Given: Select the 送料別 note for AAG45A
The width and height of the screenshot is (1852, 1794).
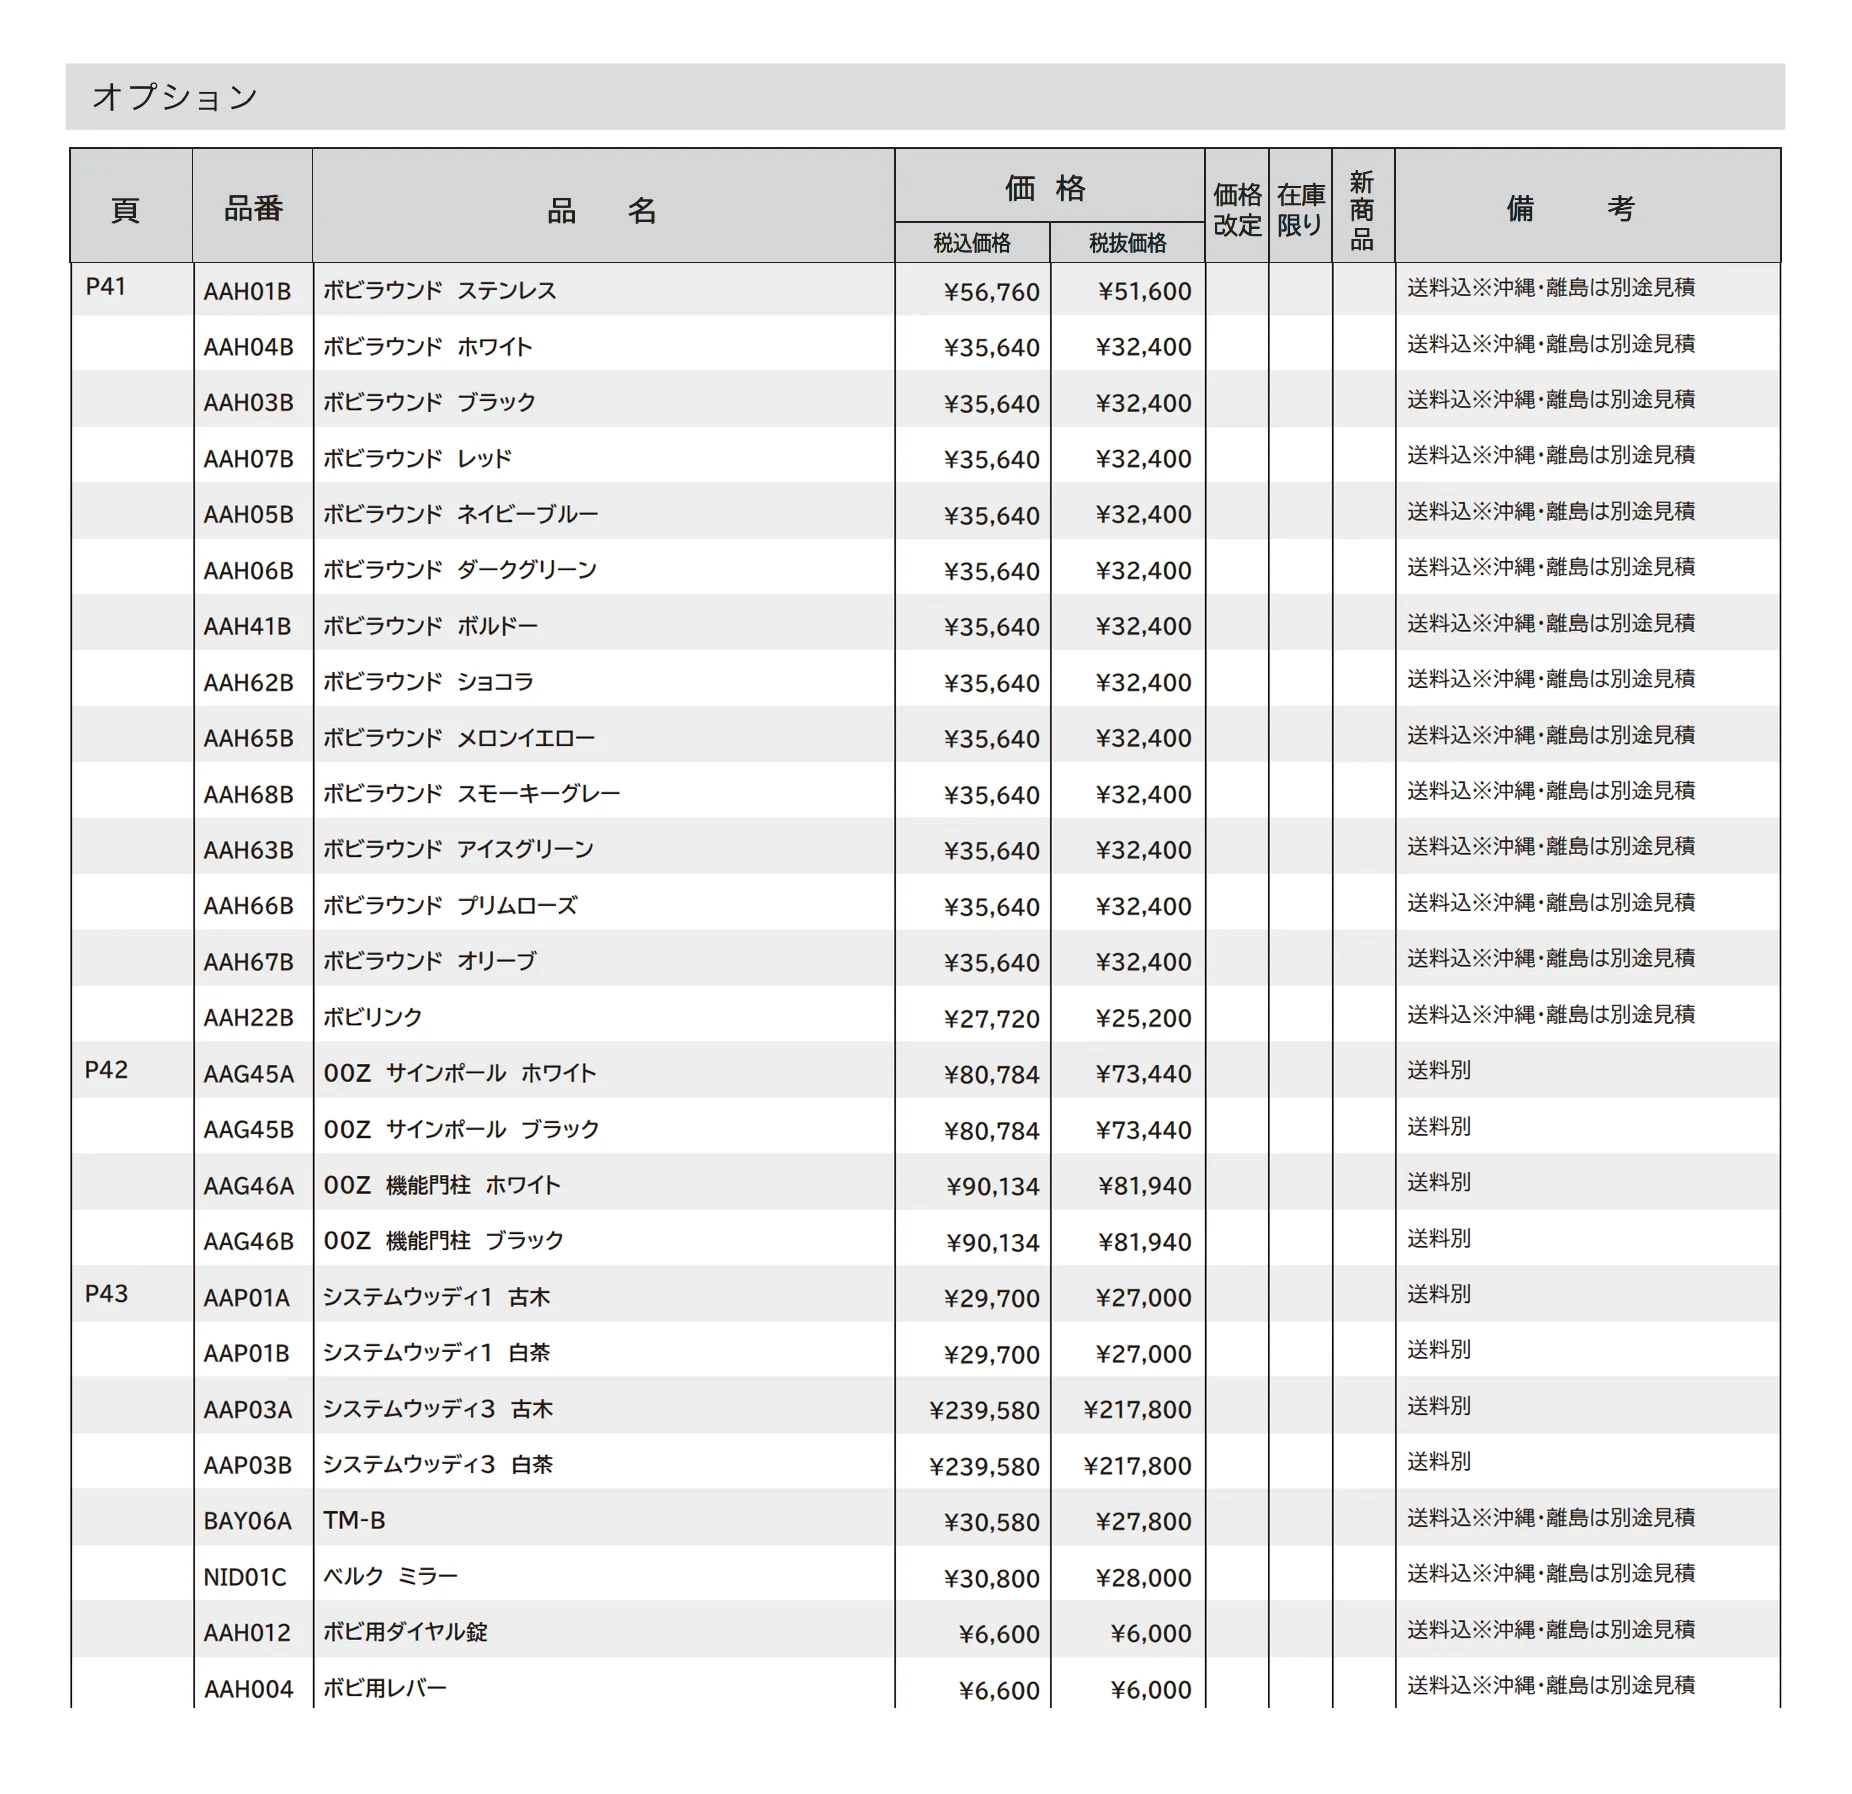Looking at the screenshot, I should (x=1439, y=1070).
